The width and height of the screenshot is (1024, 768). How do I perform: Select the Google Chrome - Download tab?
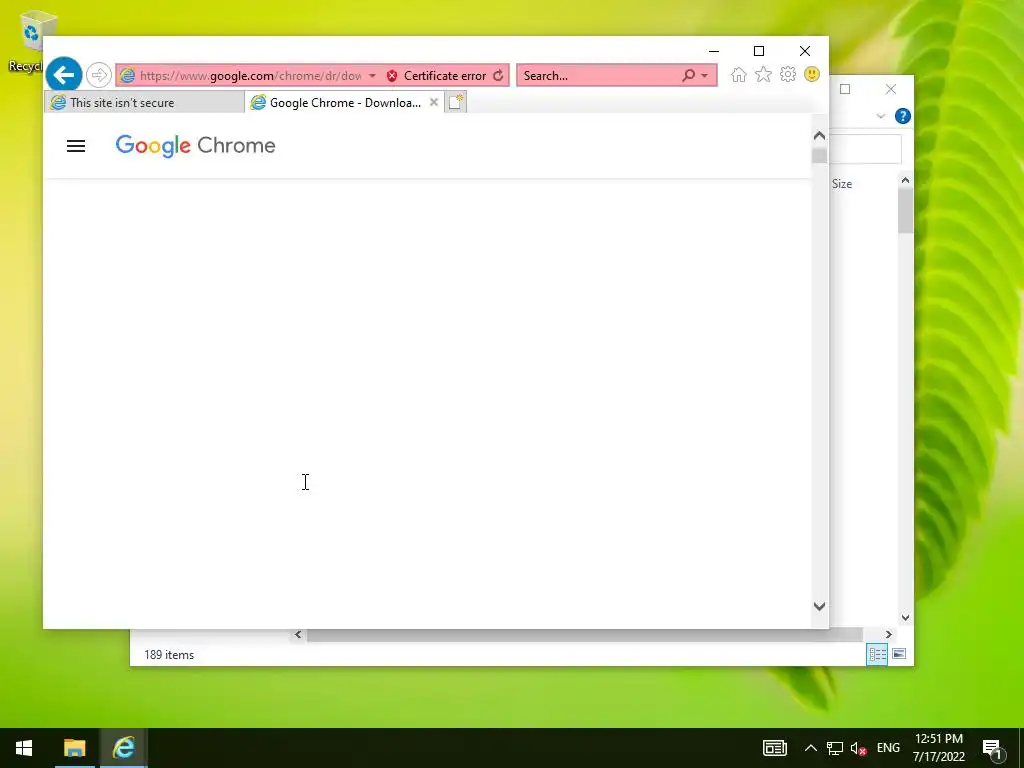tap(344, 103)
